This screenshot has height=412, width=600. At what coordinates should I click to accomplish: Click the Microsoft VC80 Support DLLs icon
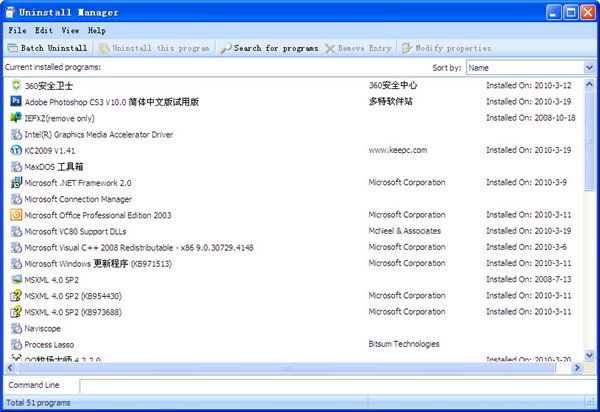[16, 231]
